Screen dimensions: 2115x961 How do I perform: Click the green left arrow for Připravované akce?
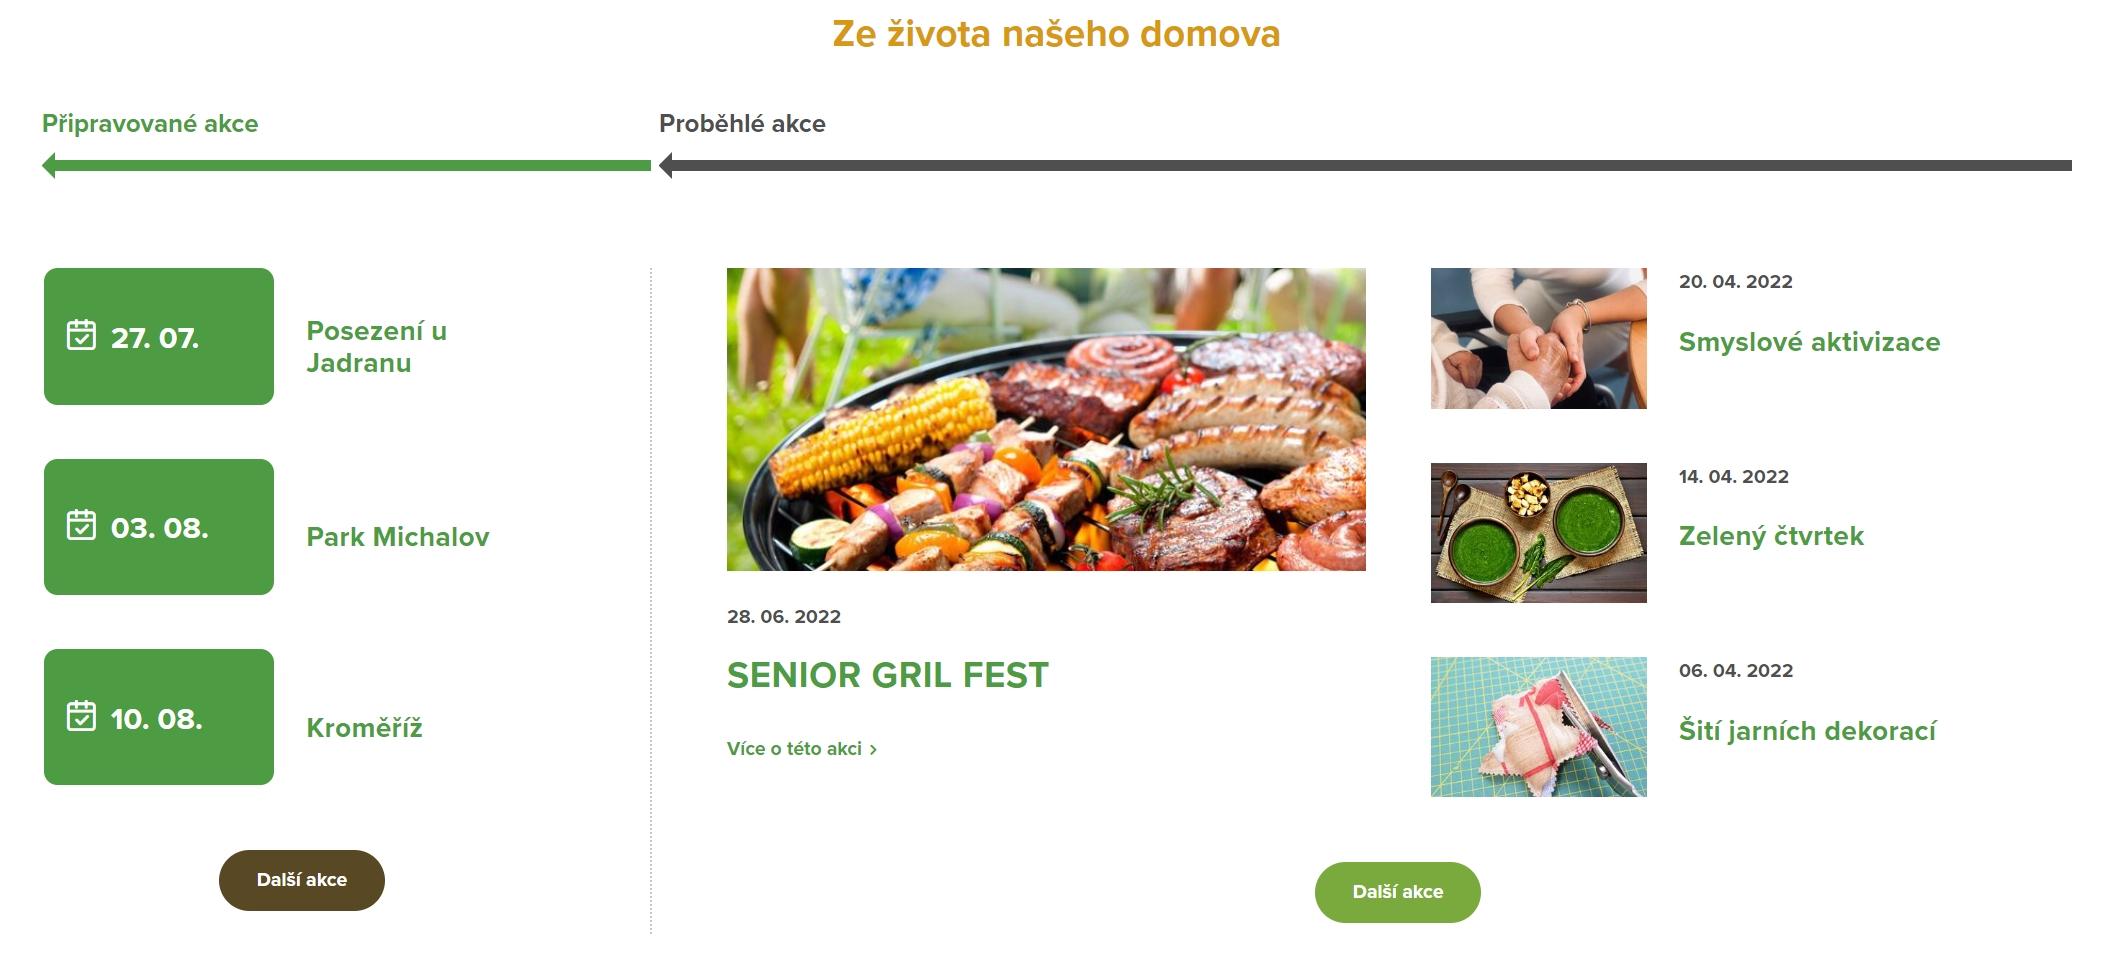point(346,165)
